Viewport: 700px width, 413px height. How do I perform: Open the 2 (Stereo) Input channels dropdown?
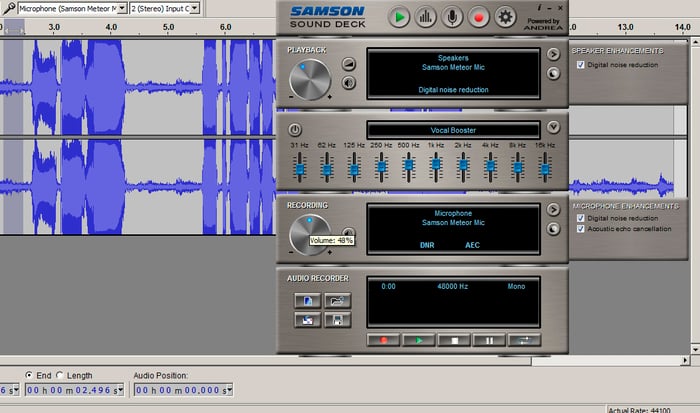[x=195, y=8]
